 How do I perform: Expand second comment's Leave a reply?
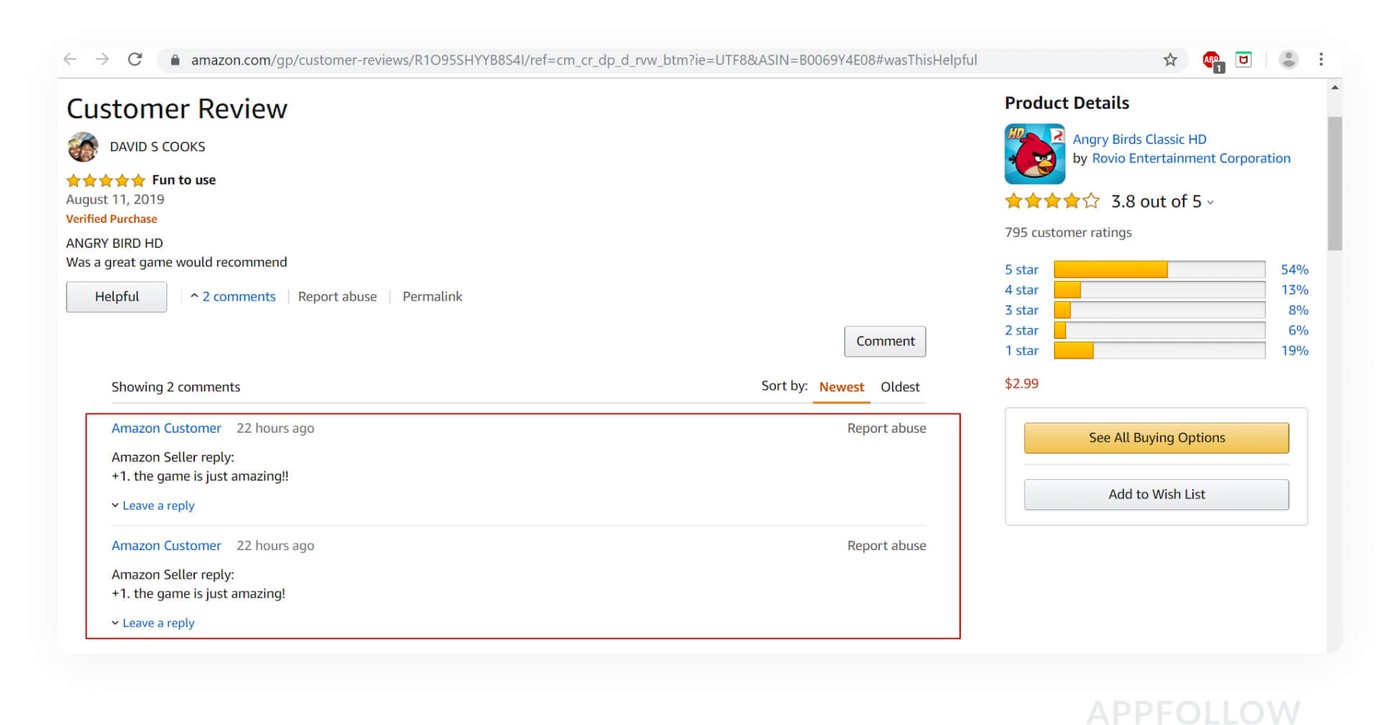coord(153,623)
